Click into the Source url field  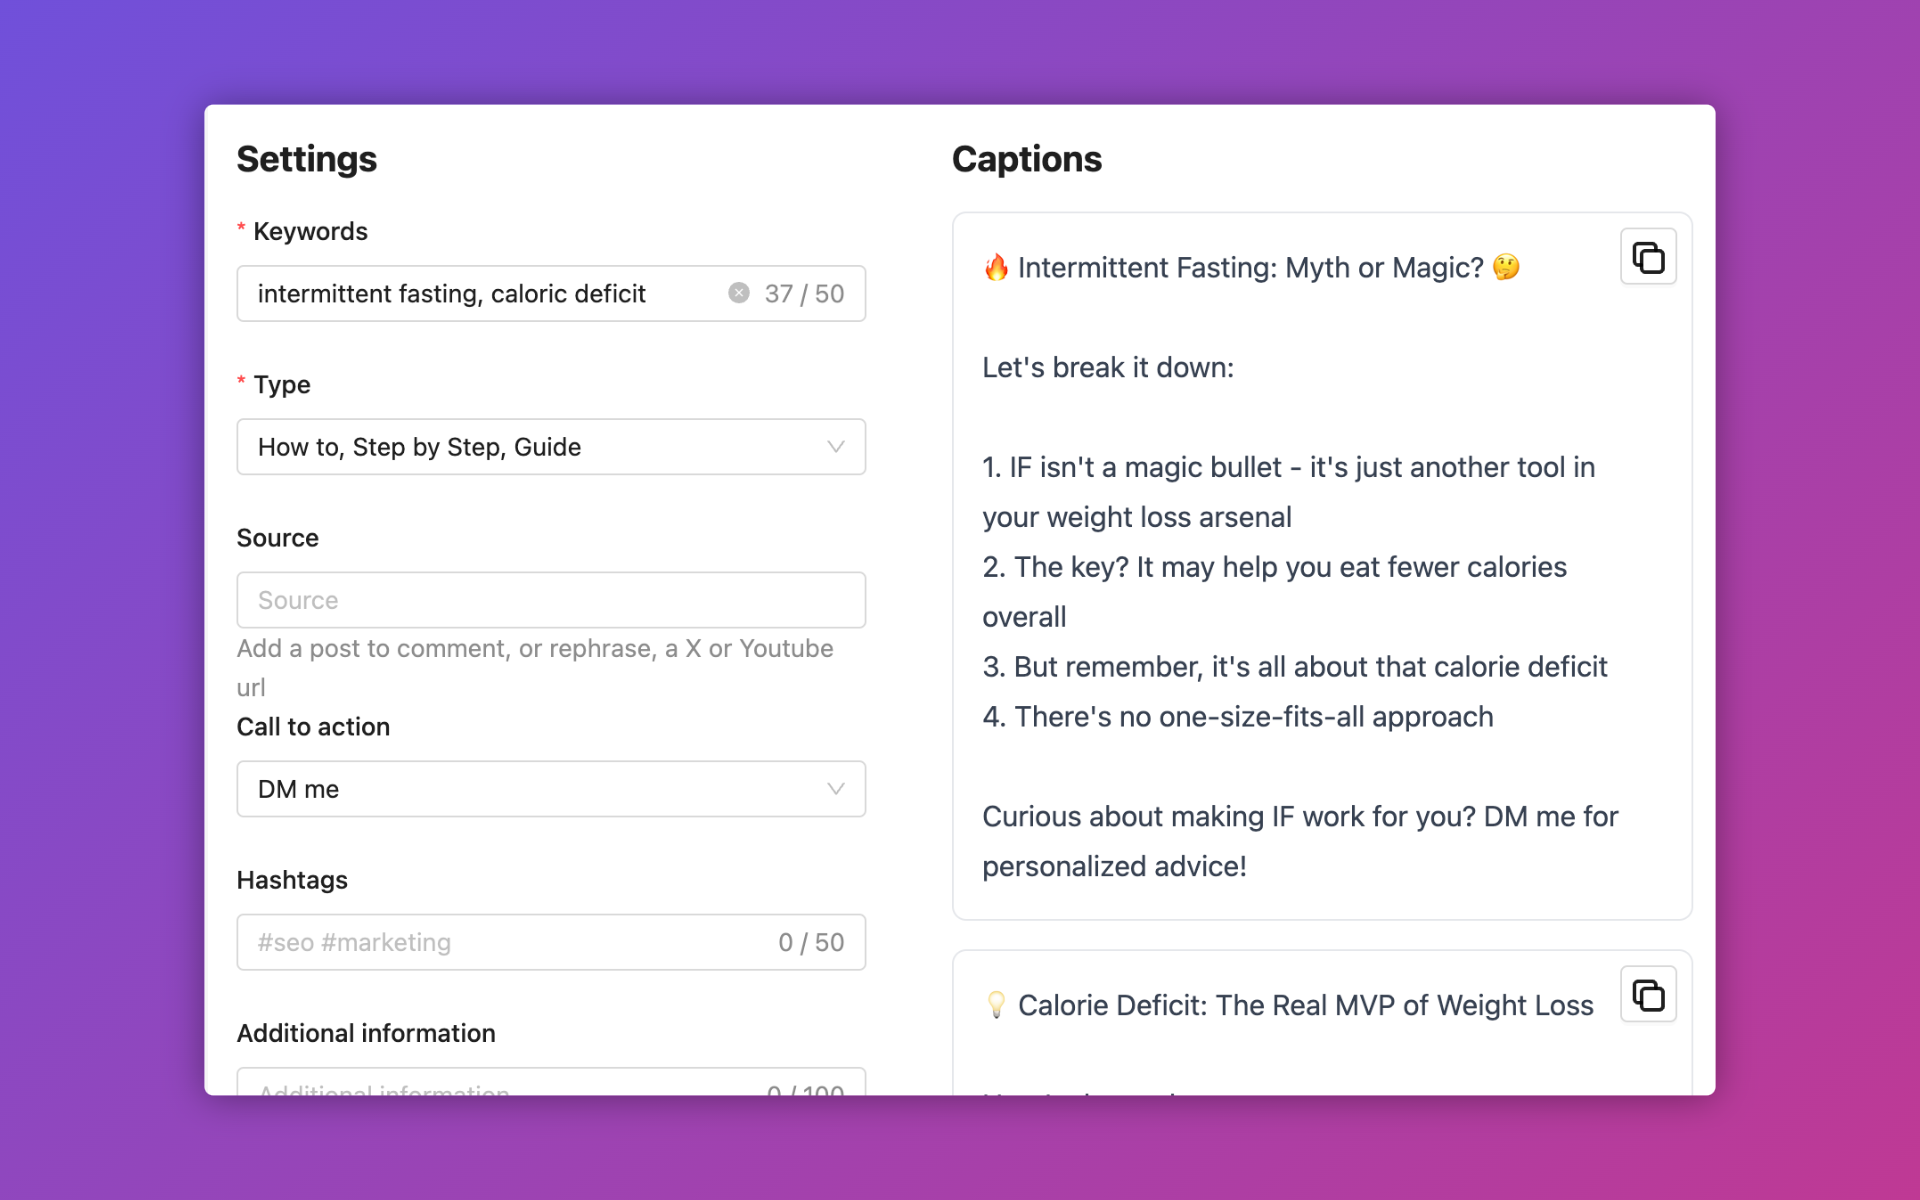click(550, 600)
